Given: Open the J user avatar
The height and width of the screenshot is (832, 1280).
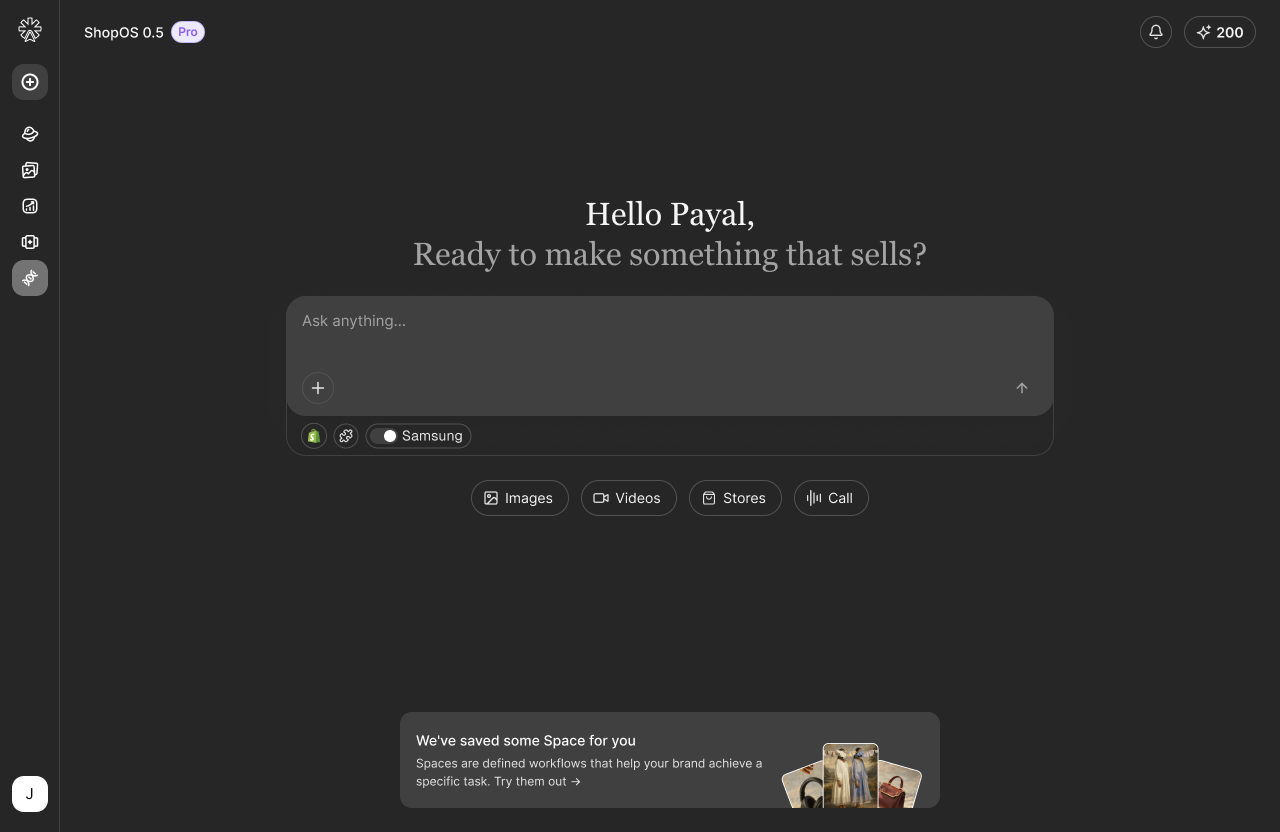Looking at the screenshot, I should pyautogui.click(x=30, y=794).
